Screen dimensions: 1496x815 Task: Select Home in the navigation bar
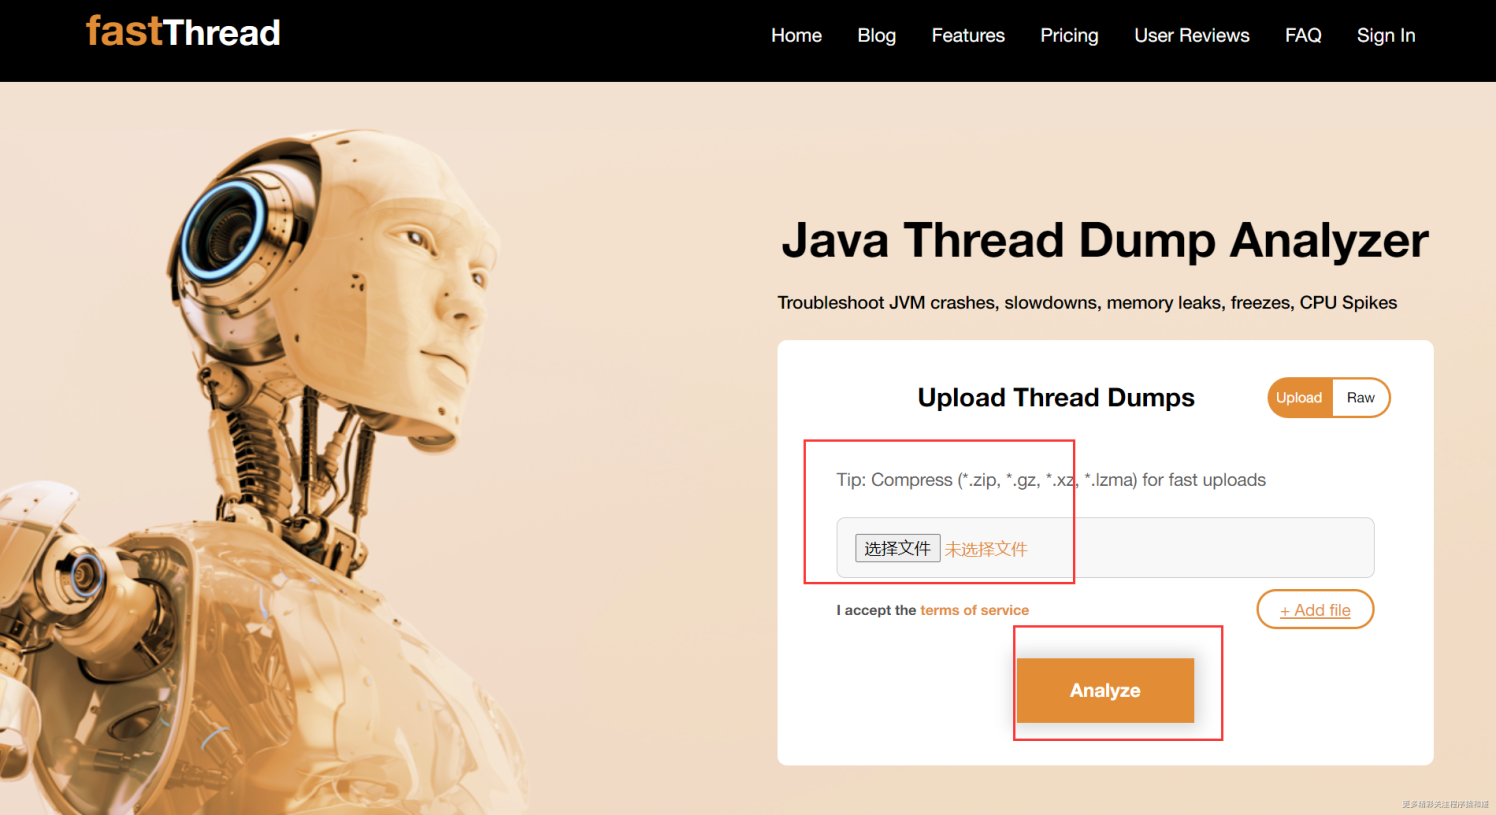pyautogui.click(x=796, y=35)
